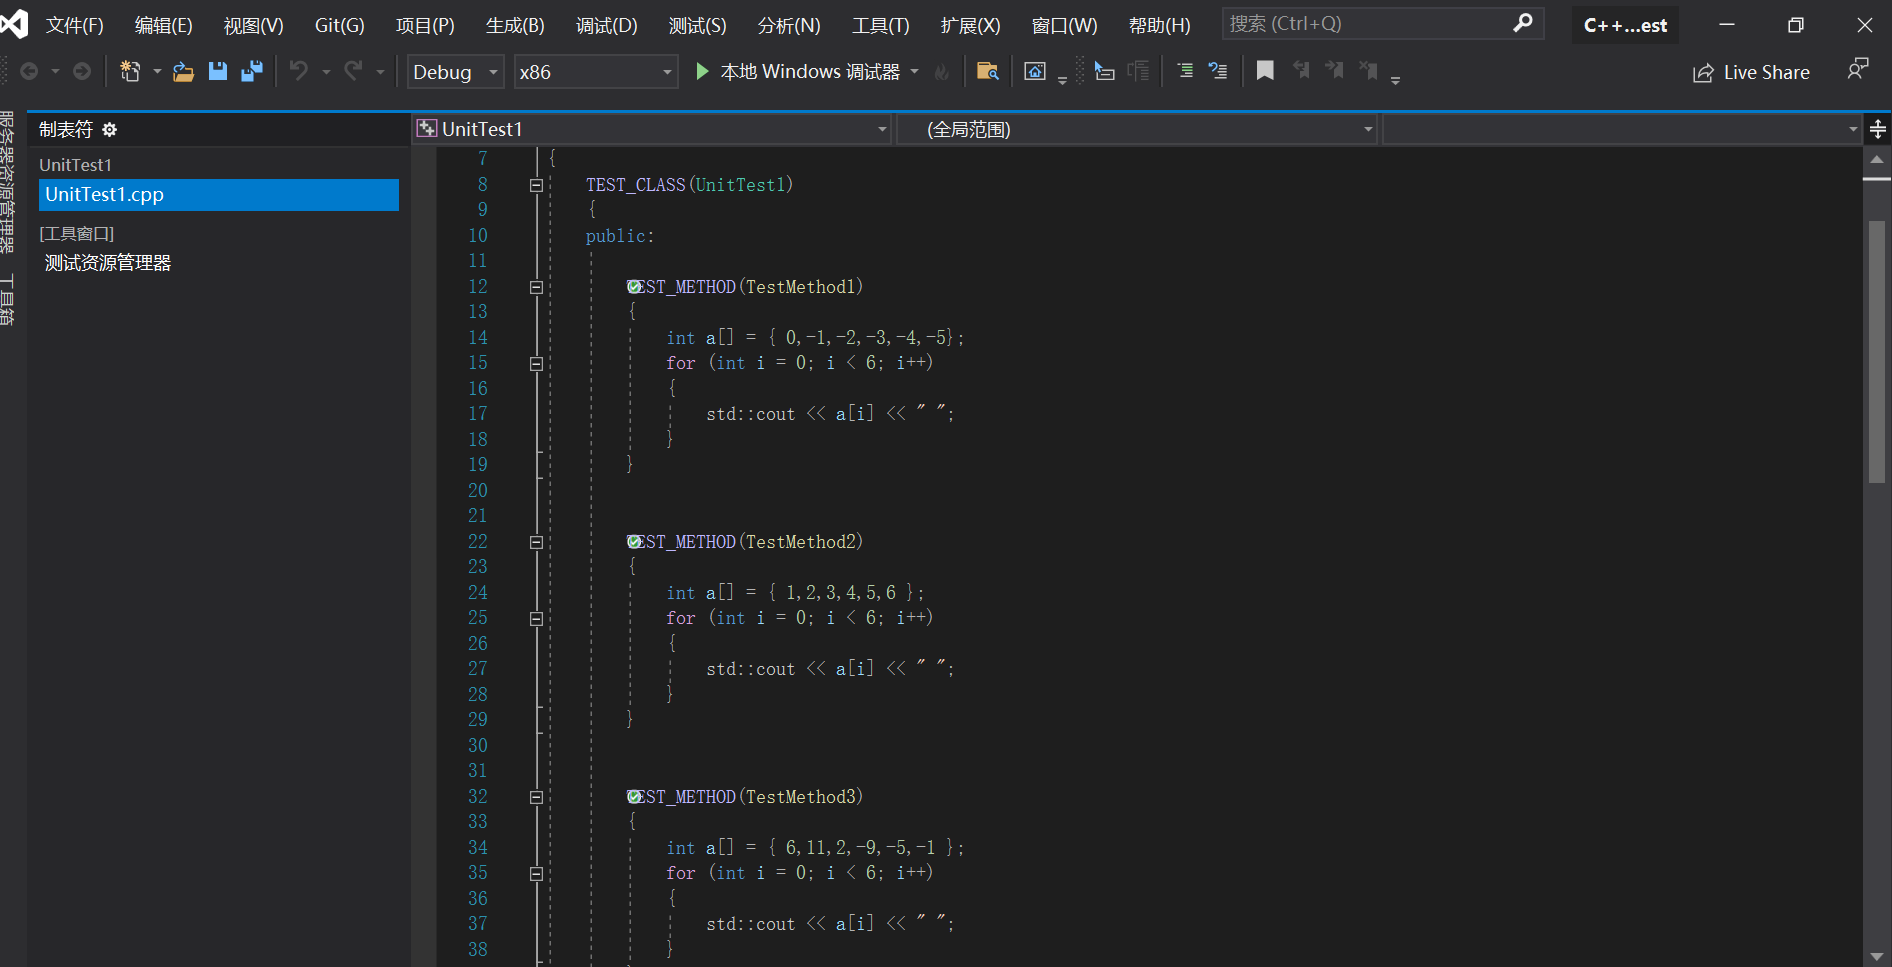The height and width of the screenshot is (967, 1892).
Task: Open the UnitTest1 project scope dropdown
Action: [x=652, y=129]
